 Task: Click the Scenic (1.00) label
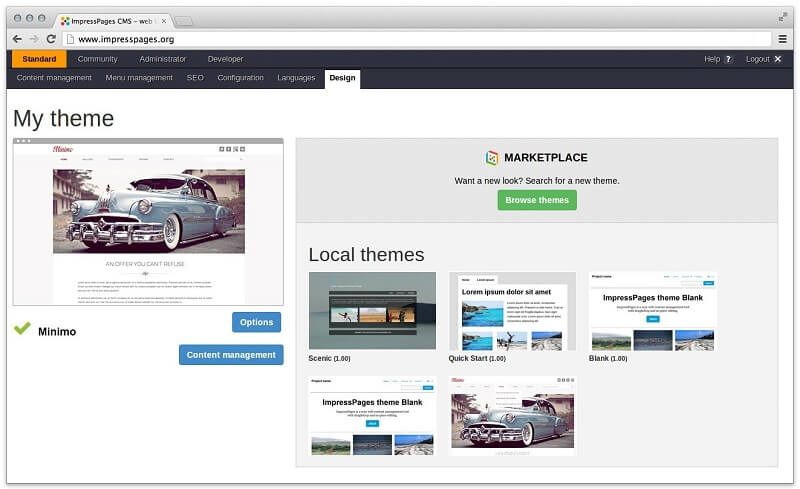pos(329,358)
